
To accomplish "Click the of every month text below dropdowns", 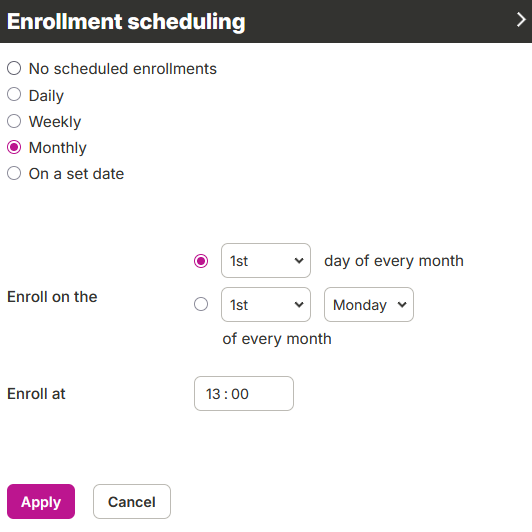I will tap(277, 339).
